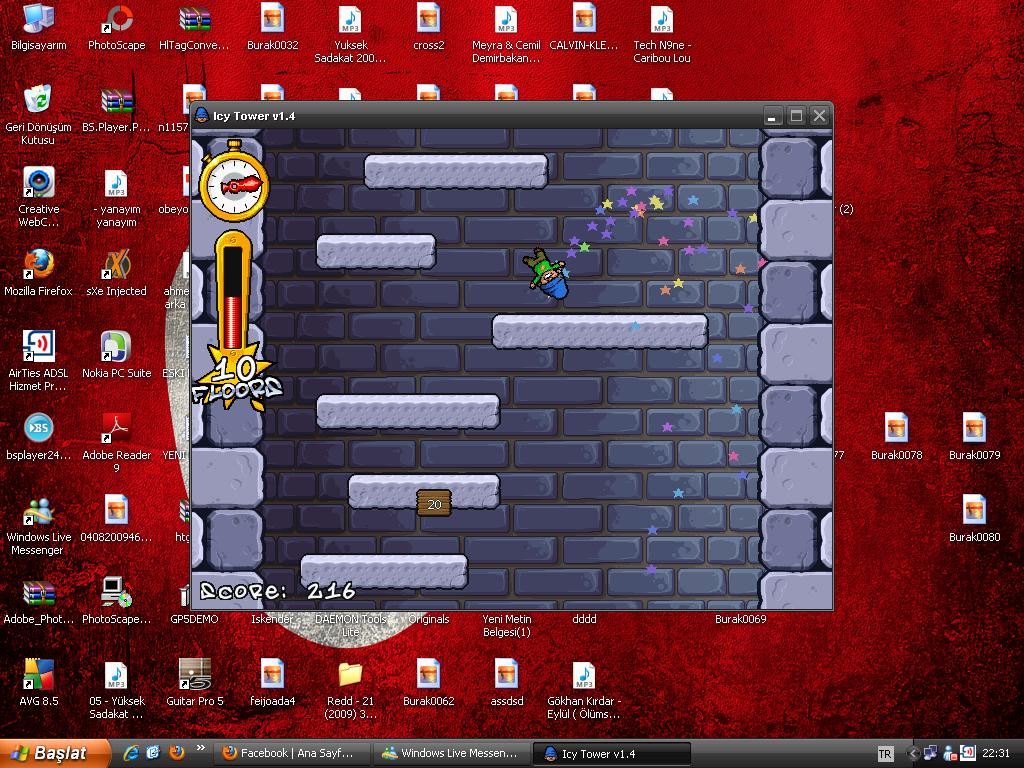Click the combo power meter gauge
Screen dimensions: 1024x768
pyautogui.click(x=232, y=293)
